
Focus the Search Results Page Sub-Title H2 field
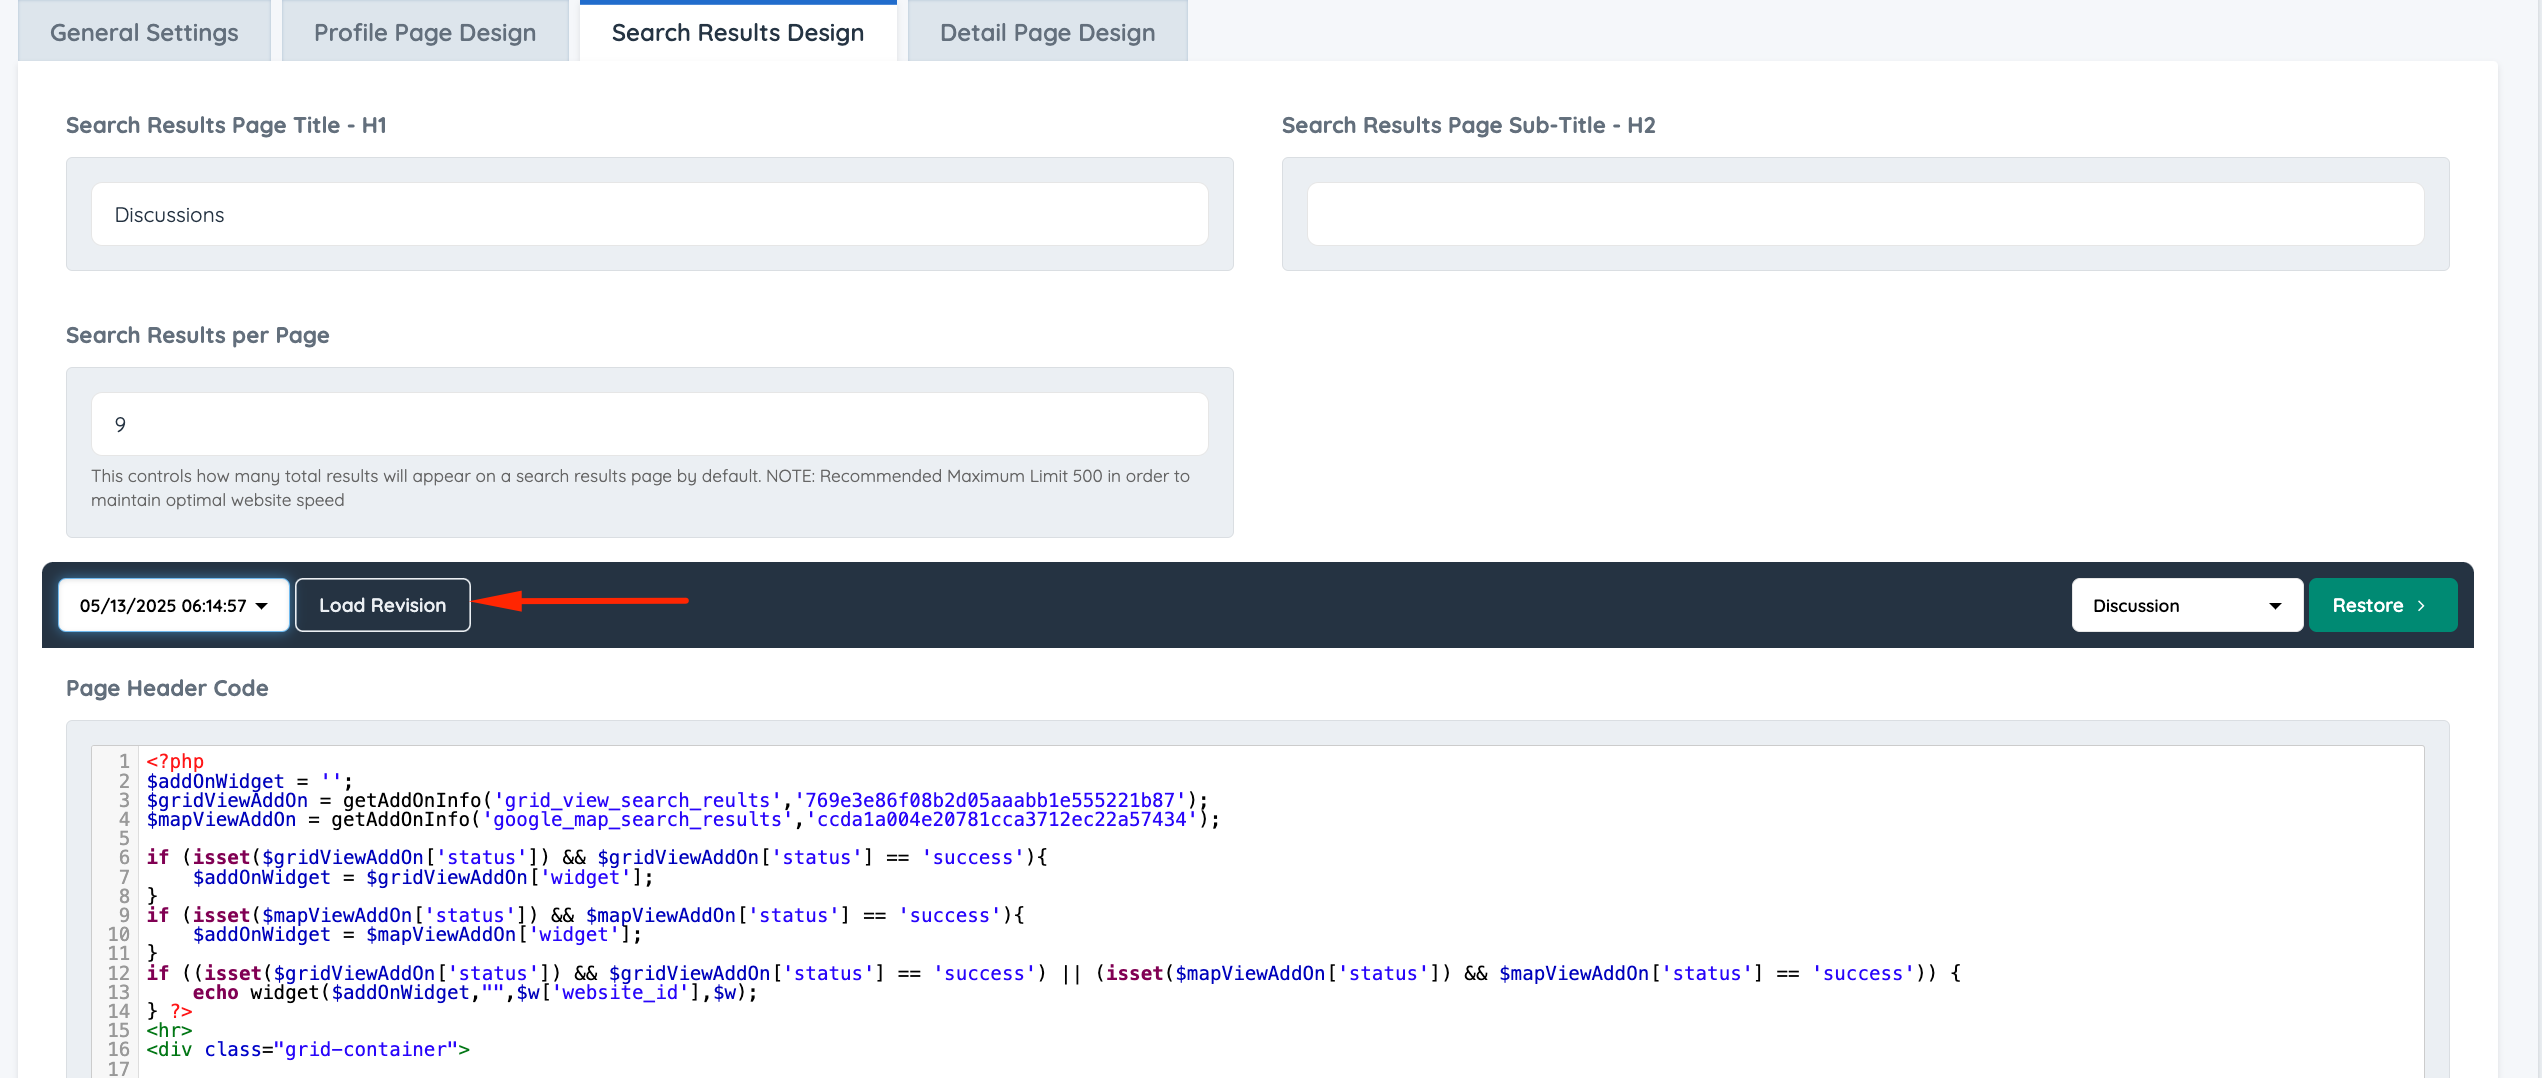click(1865, 214)
